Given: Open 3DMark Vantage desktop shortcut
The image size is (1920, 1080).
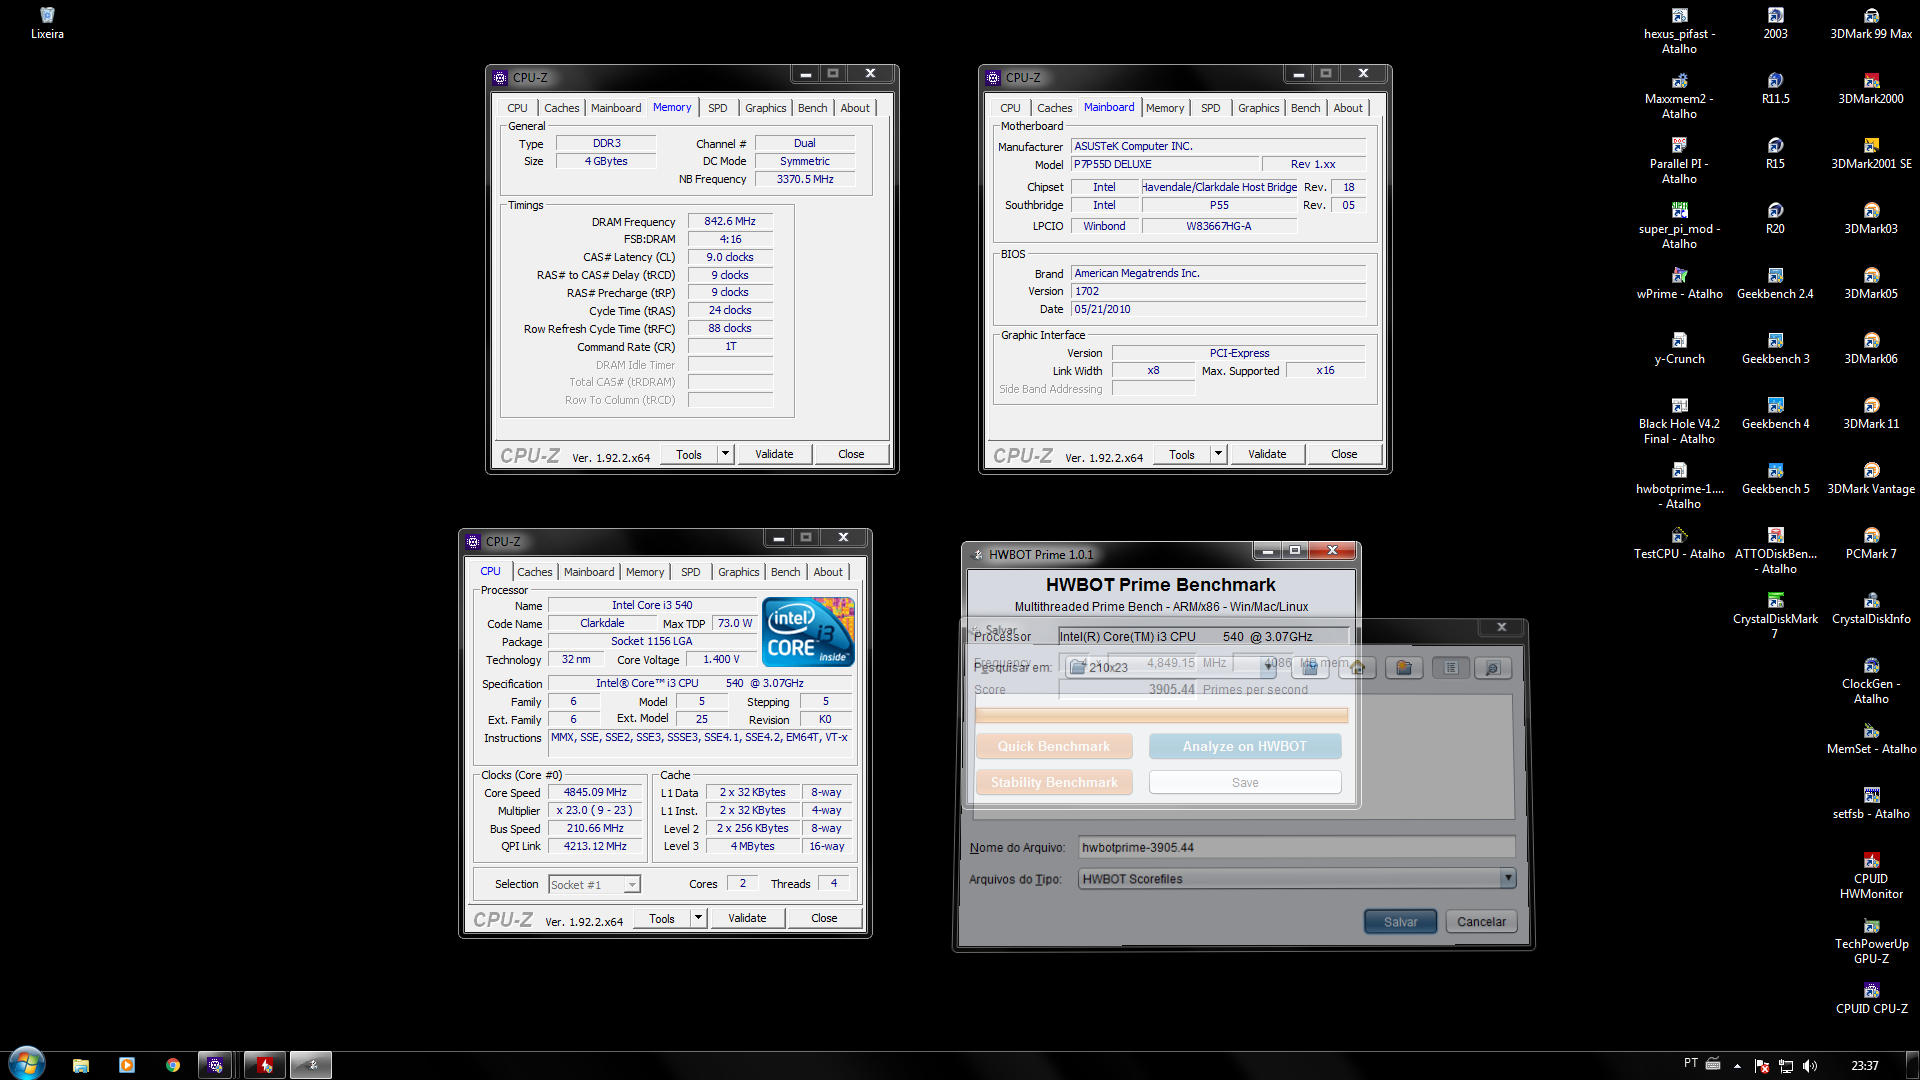Looking at the screenshot, I should click(1871, 478).
